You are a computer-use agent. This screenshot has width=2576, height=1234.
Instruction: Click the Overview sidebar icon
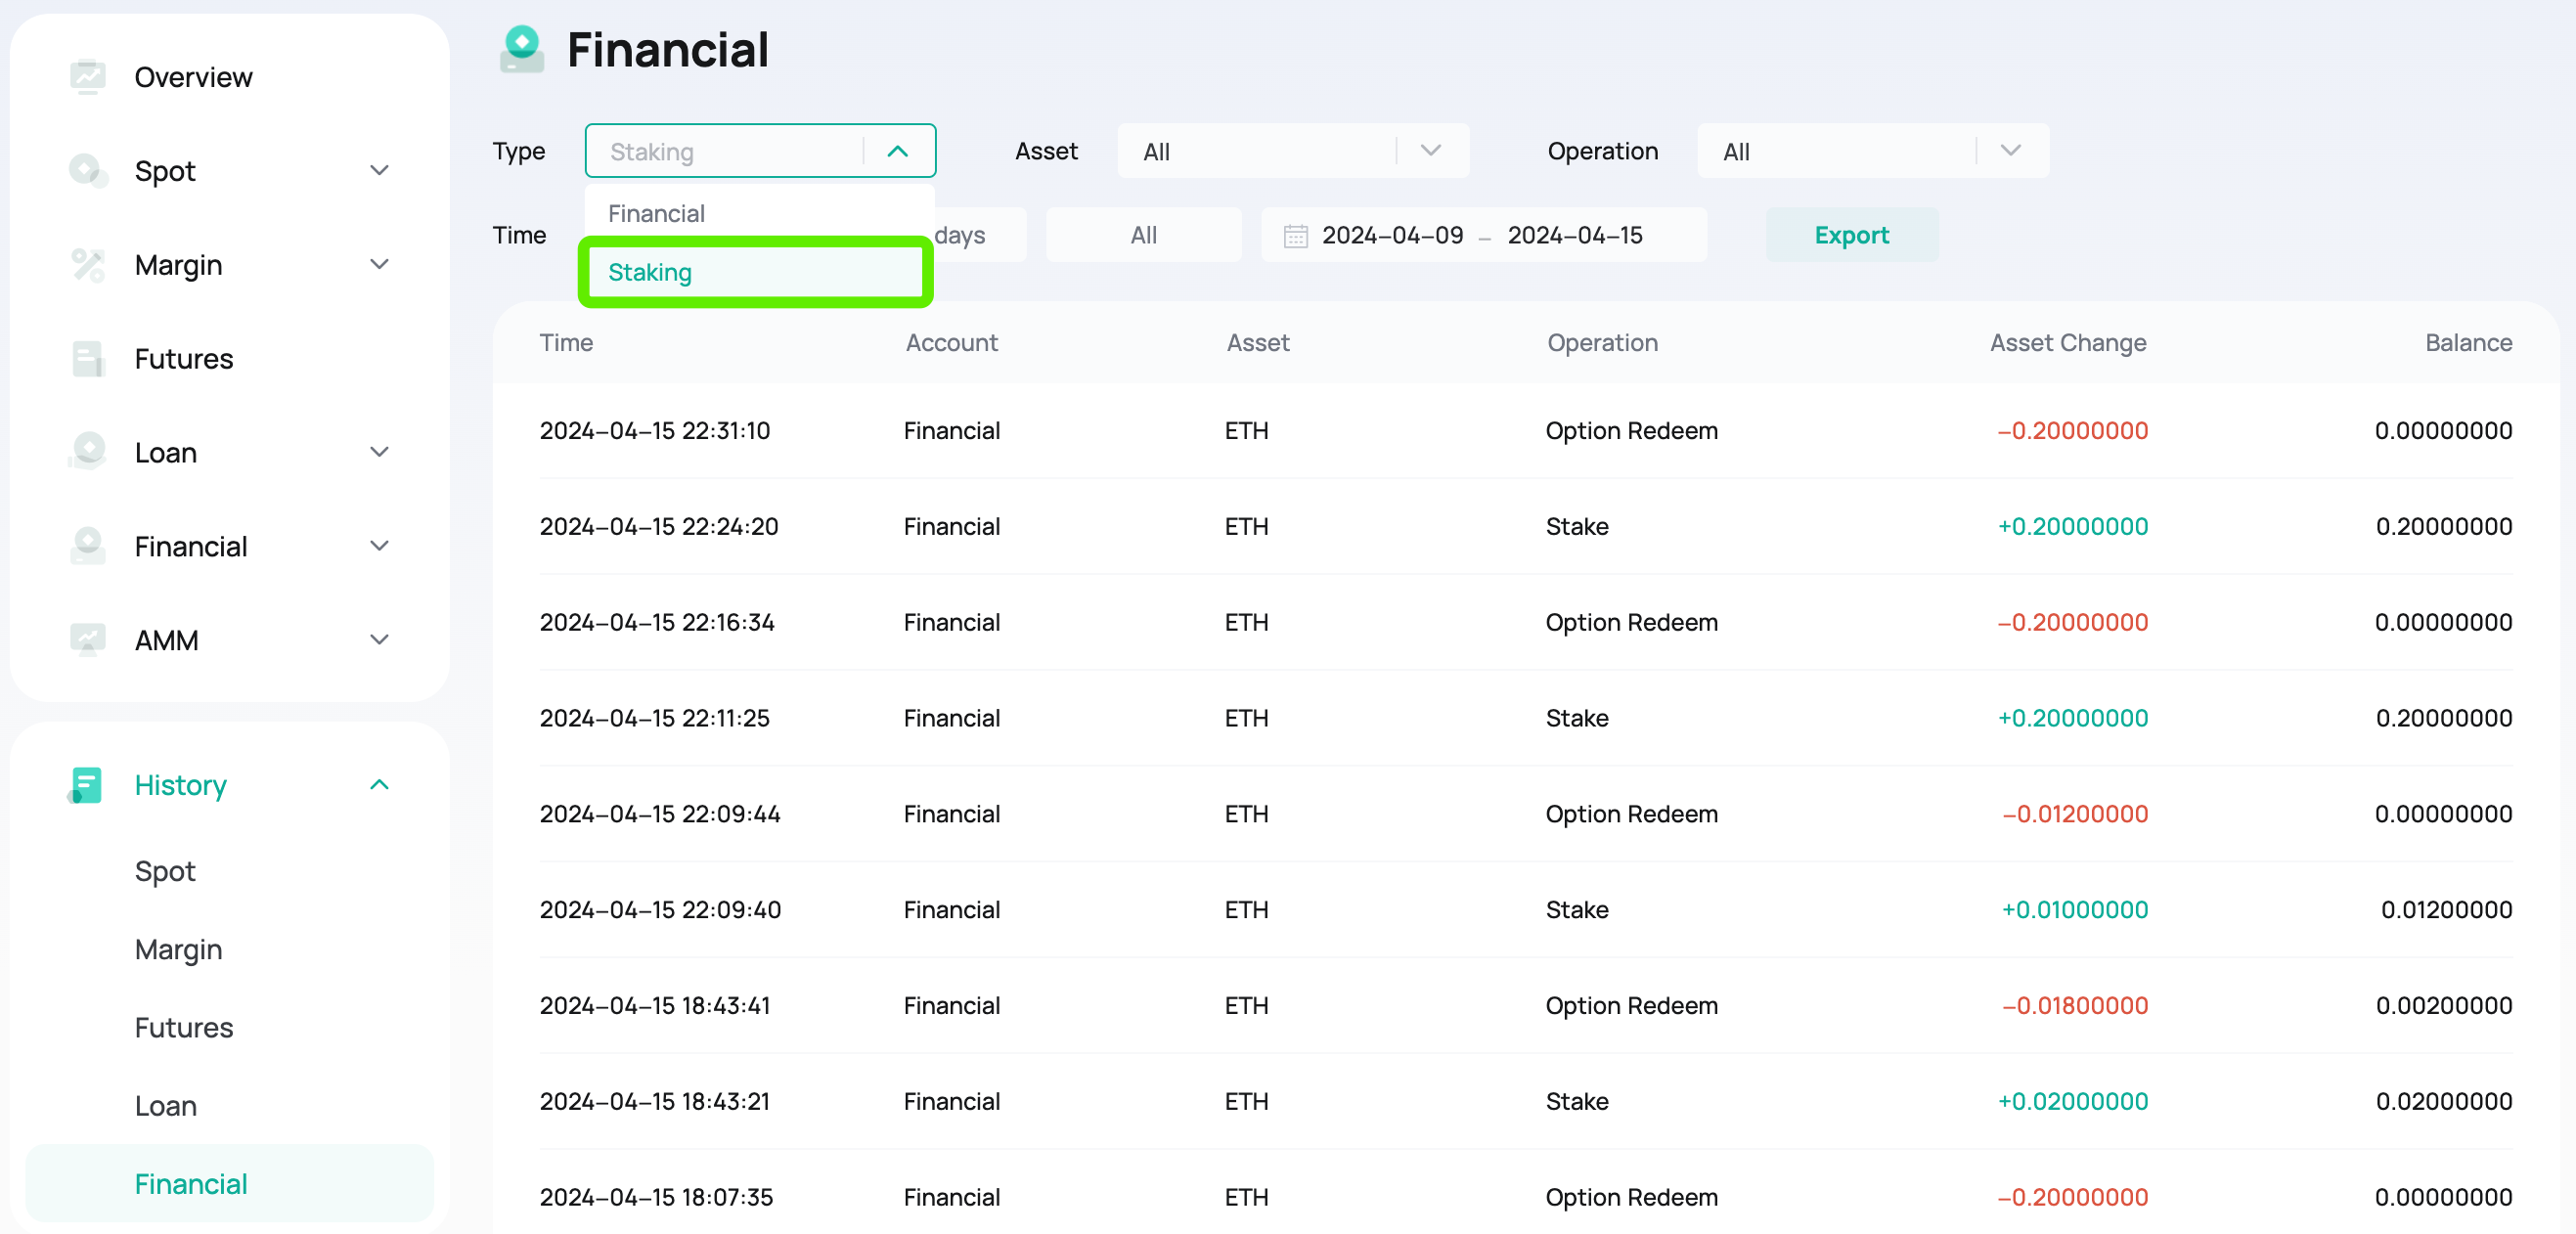click(88, 77)
